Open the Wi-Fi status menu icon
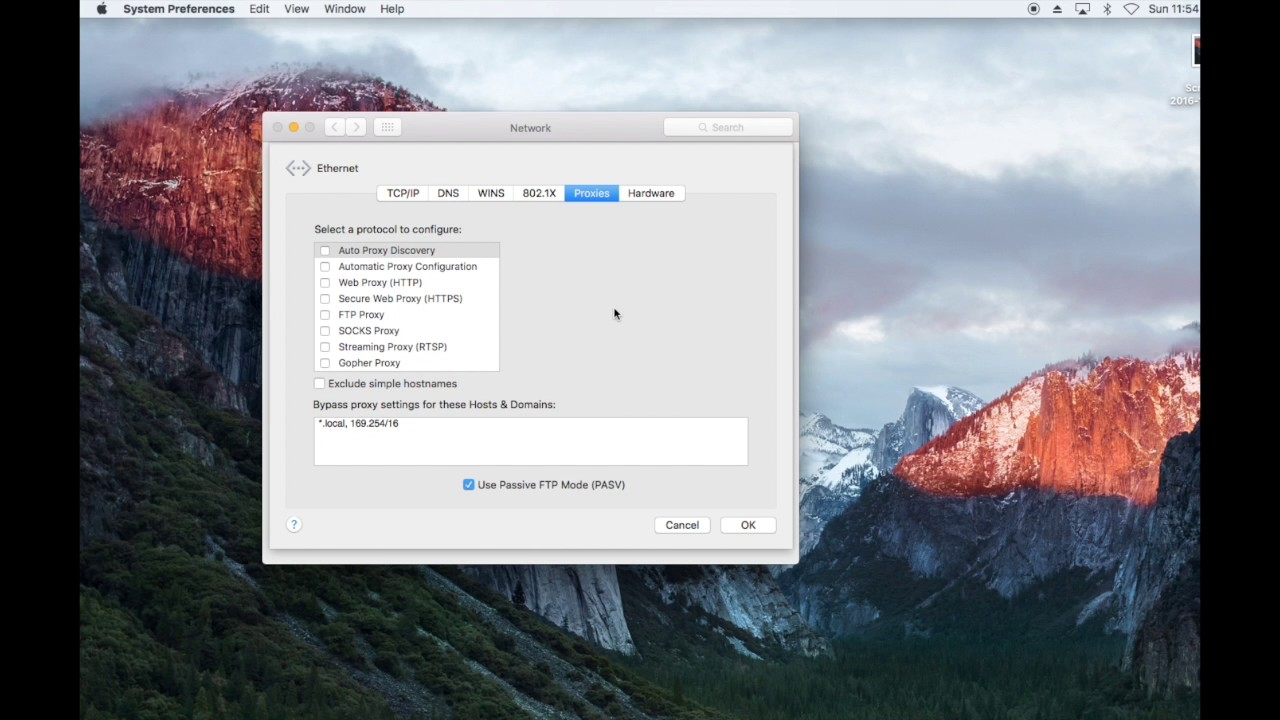Viewport: 1280px width, 720px height. pos(1131,9)
